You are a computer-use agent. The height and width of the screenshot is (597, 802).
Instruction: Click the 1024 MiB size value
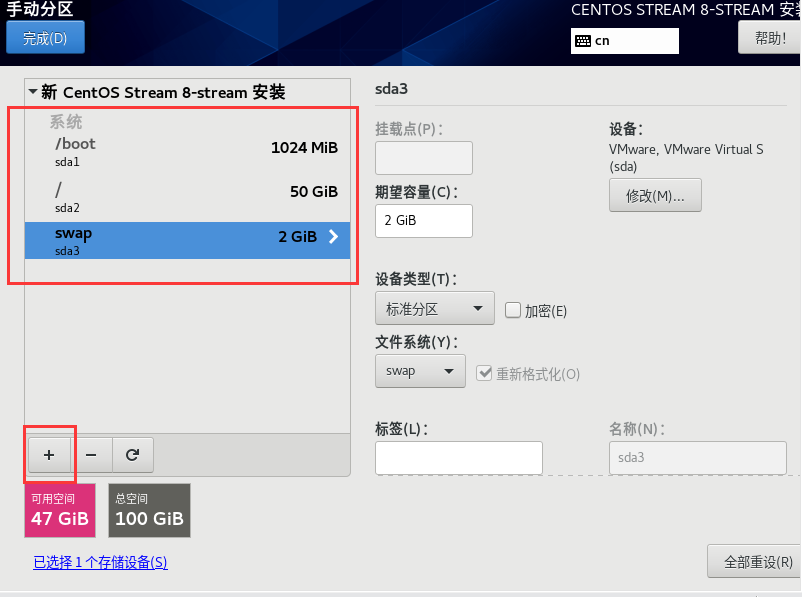pyautogui.click(x=304, y=148)
